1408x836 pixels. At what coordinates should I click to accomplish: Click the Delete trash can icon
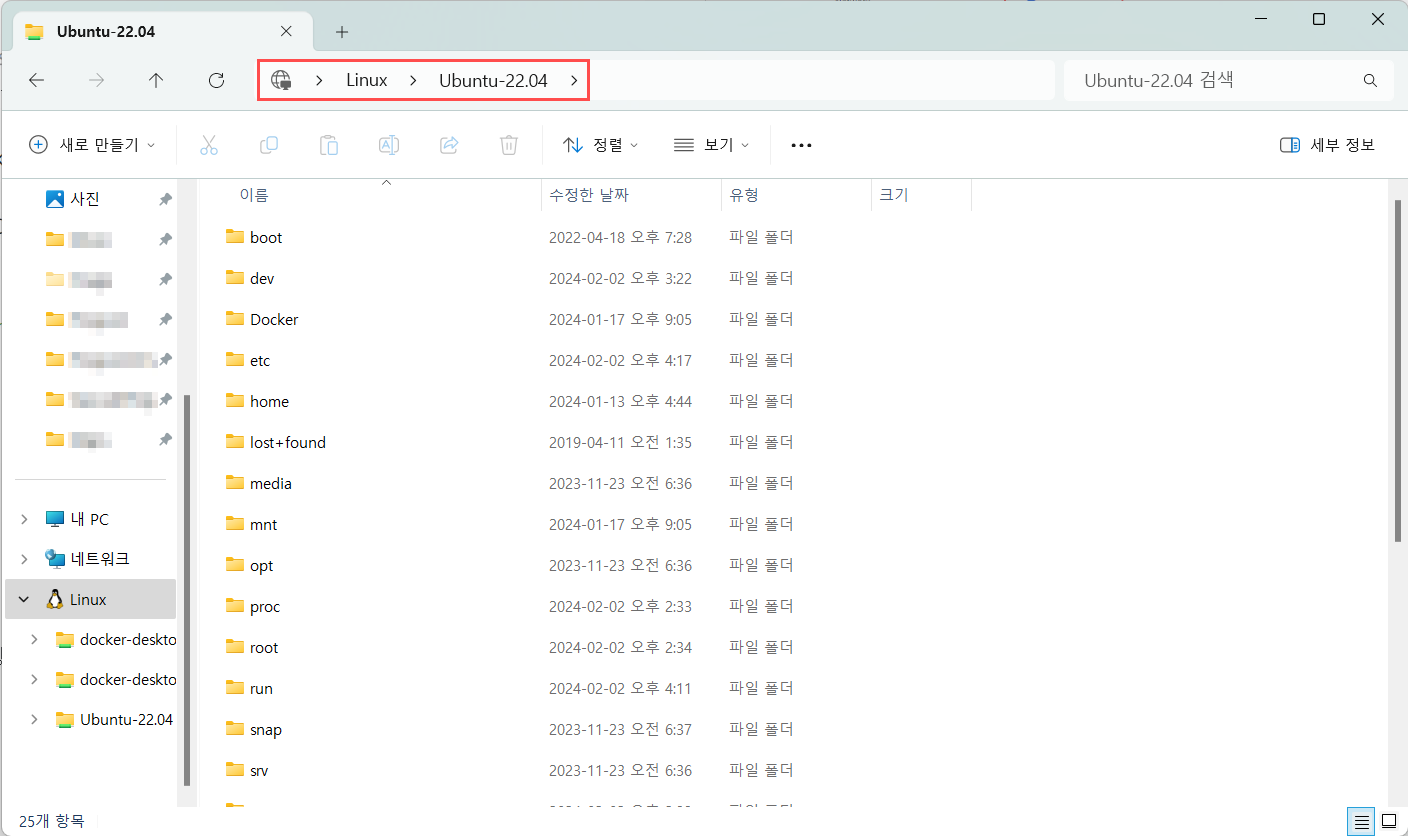pyautogui.click(x=509, y=145)
